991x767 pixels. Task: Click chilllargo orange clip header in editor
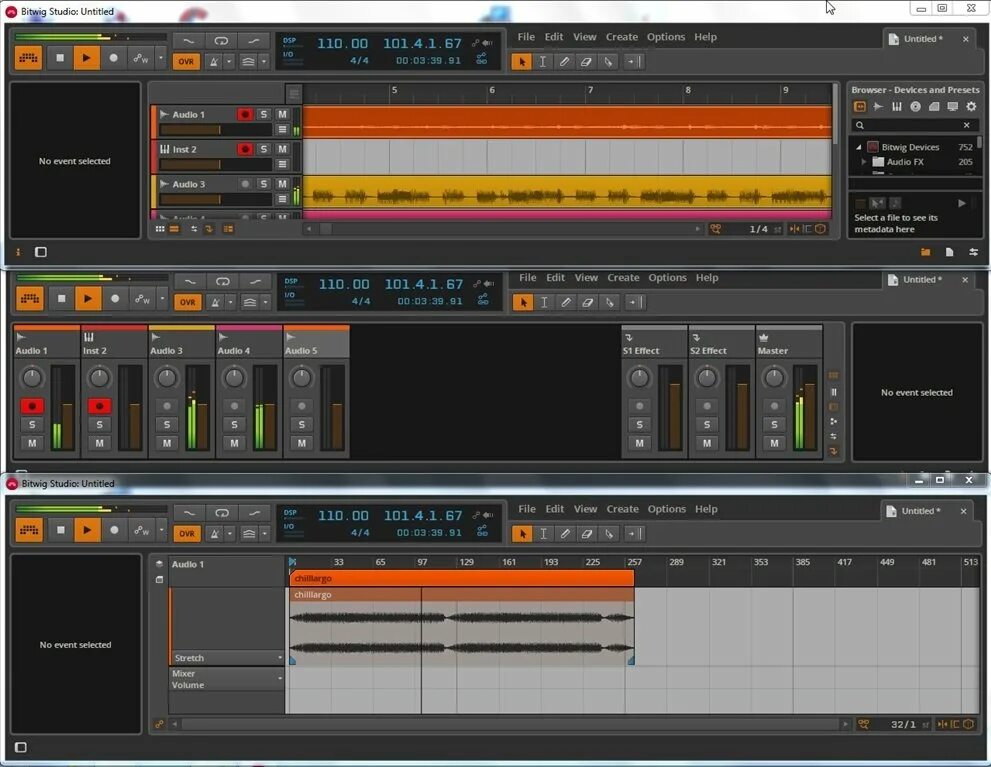[x=461, y=578]
